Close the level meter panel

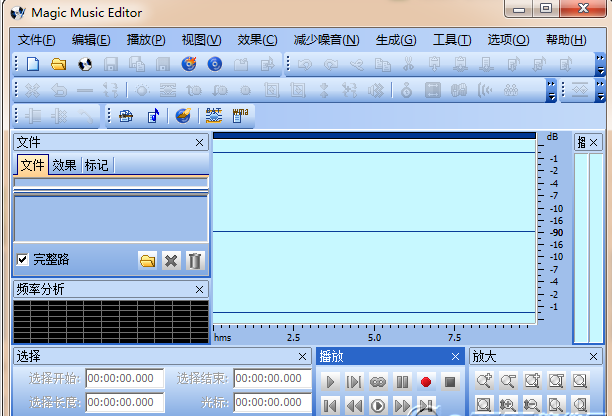pyautogui.click(x=594, y=142)
